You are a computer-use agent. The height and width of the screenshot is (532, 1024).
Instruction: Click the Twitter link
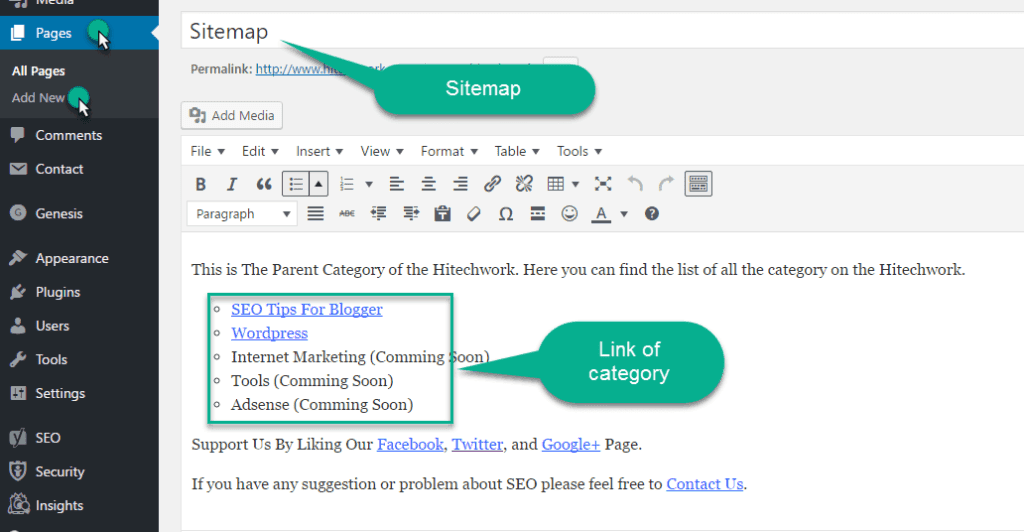(x=477, y=445)
